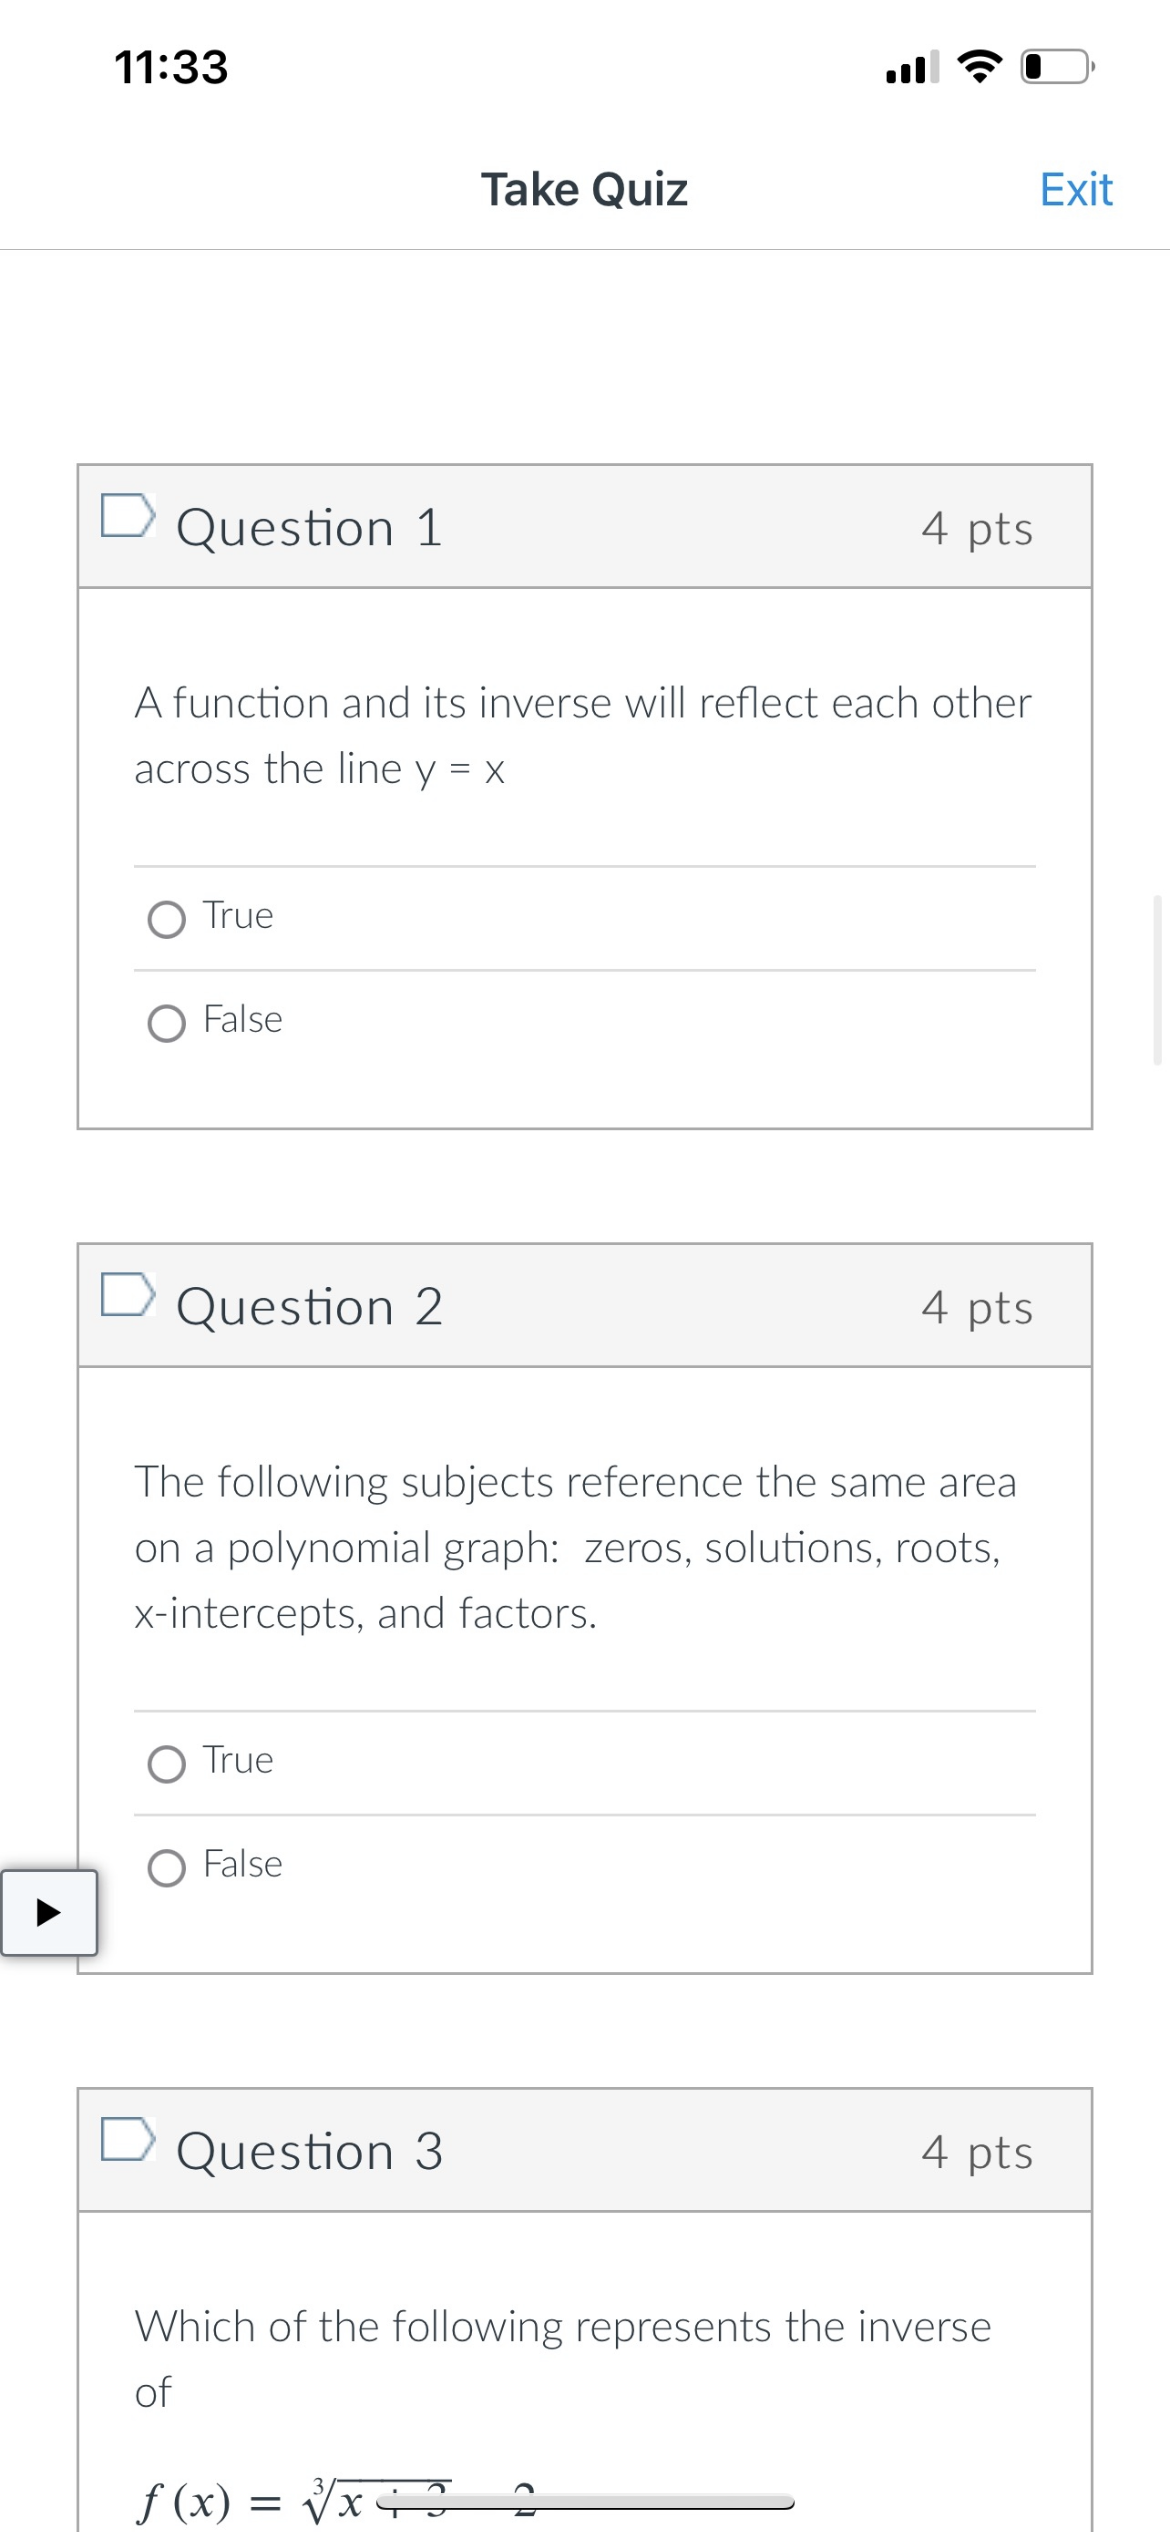Expand the Question 1 header panel
This screenshot has width=1170, height=2532.
[584, 527]
